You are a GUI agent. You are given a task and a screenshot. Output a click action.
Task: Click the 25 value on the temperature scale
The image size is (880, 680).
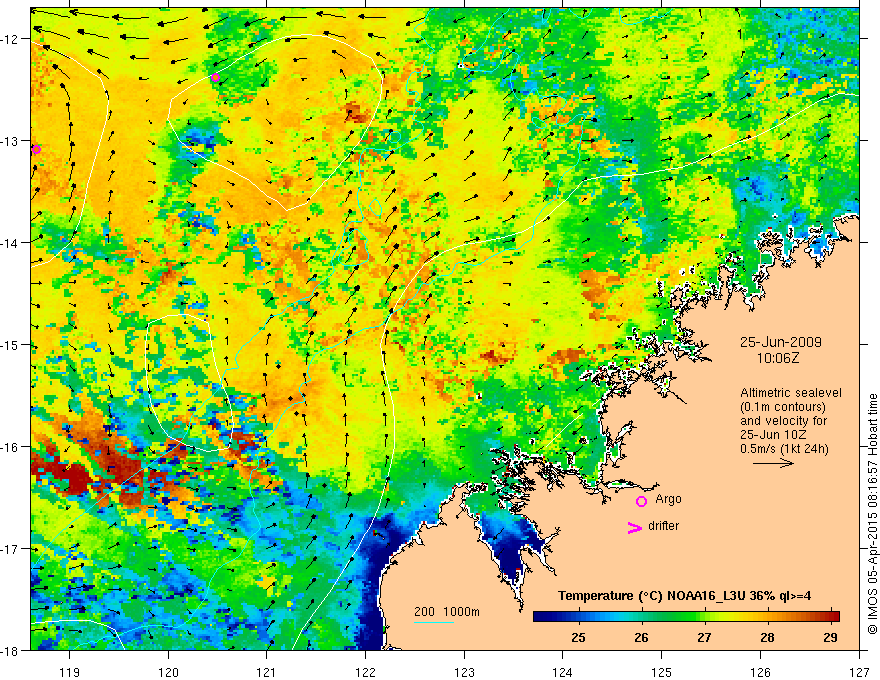pos(579,637)
